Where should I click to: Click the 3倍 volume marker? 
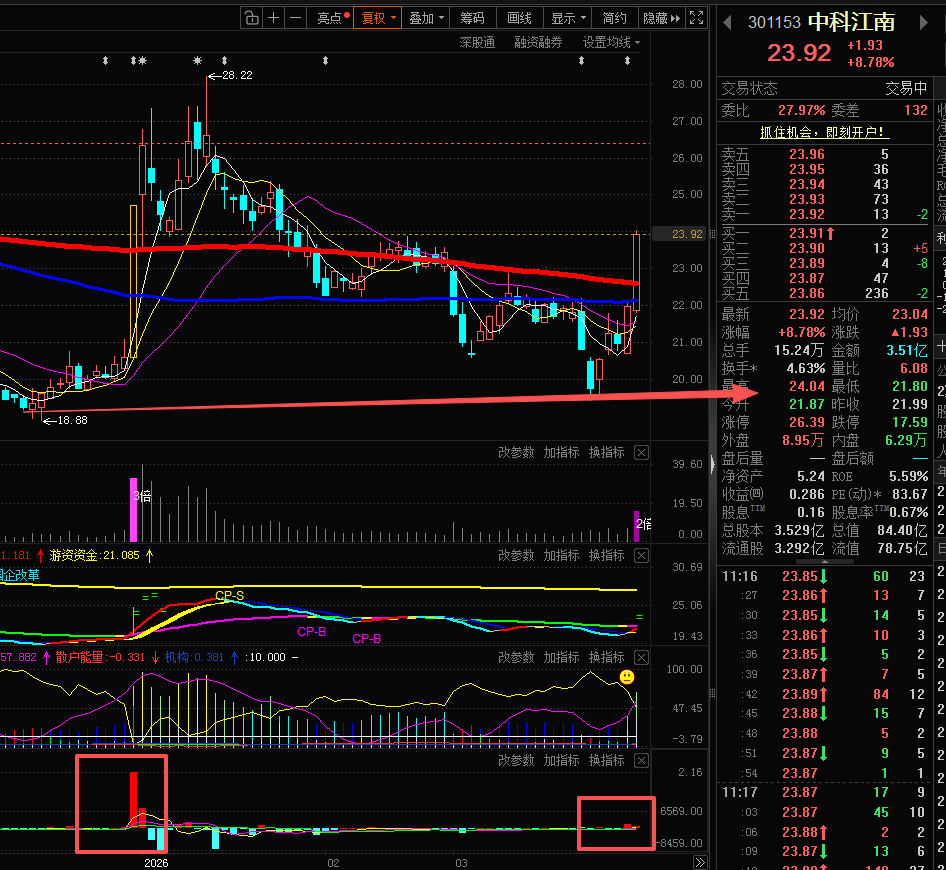click(142, 497)
